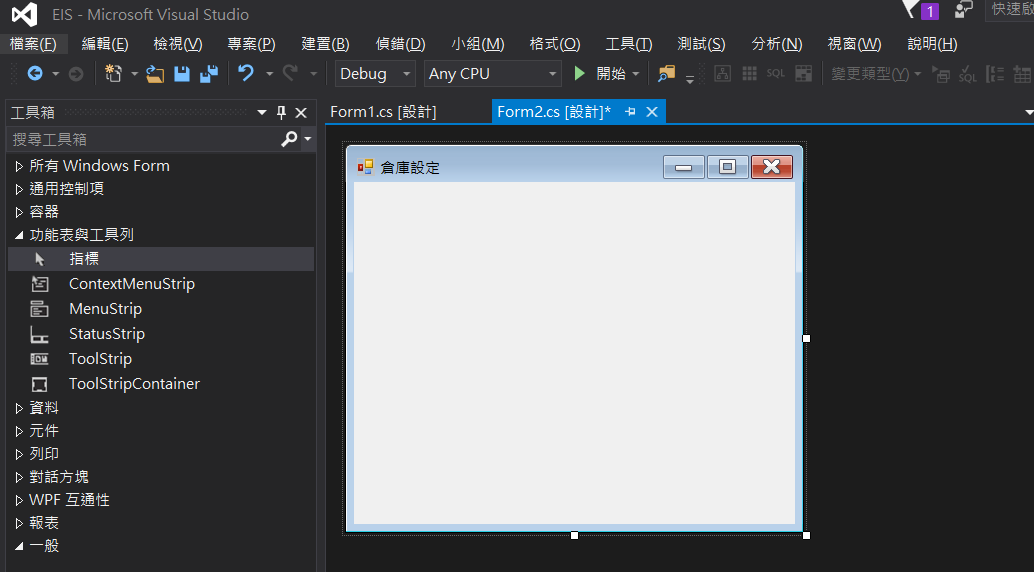This screenshot has width=1034, height=572.
Task: Toggle auto-hide pin on the 工具箱 panel
Action: click(281, 112)
